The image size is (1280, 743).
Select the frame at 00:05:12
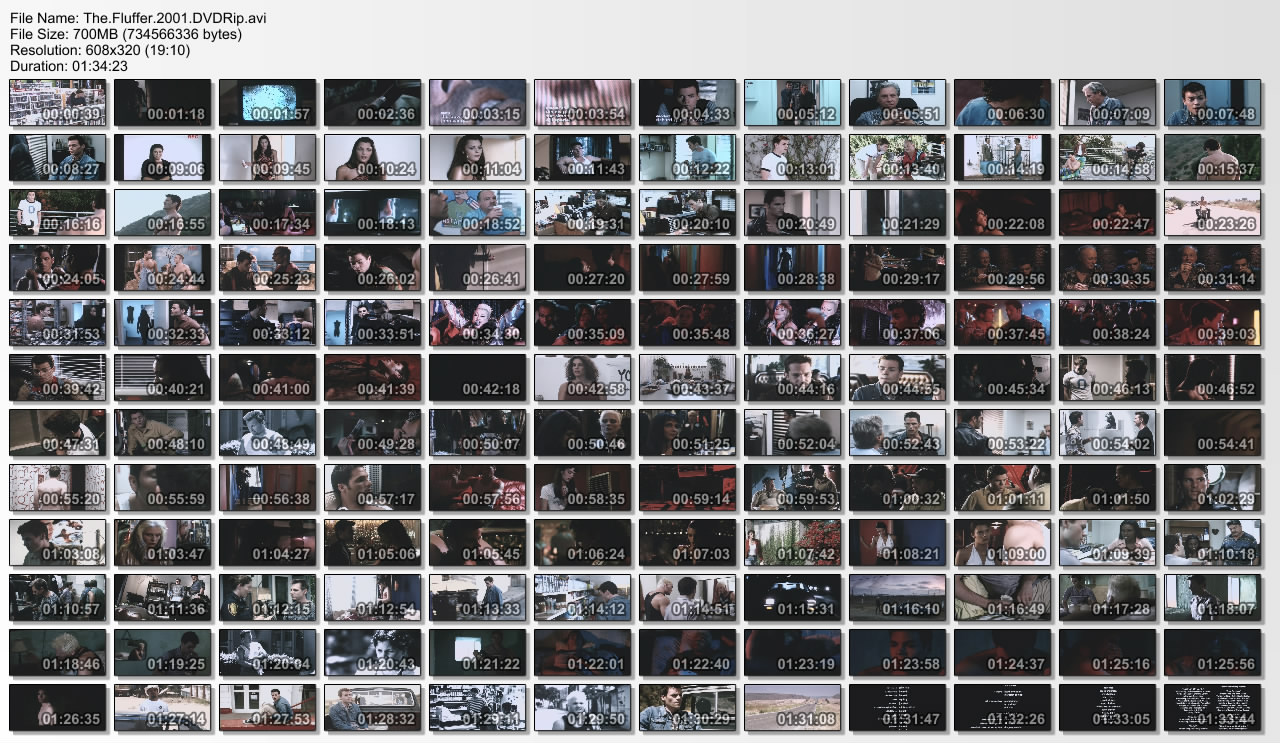(x=792, y=103)
